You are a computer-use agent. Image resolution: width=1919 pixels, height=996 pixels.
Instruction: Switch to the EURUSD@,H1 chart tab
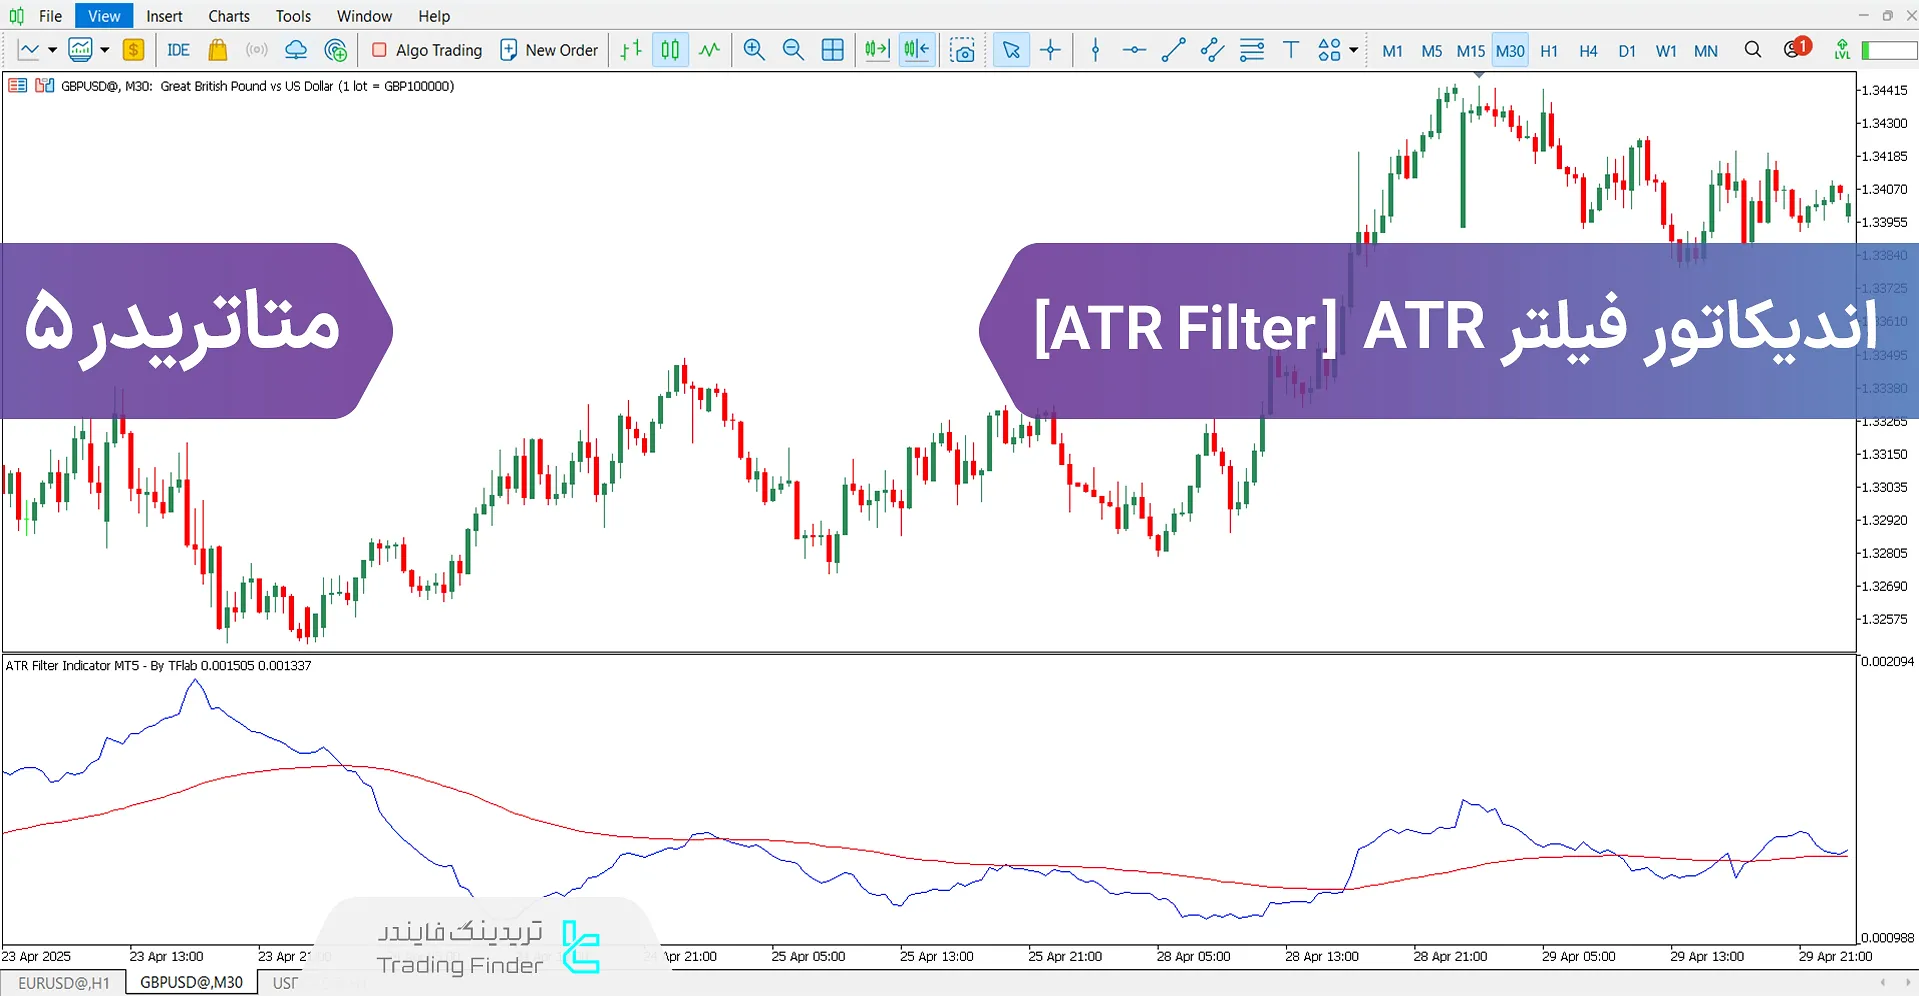tap(62, 982)
